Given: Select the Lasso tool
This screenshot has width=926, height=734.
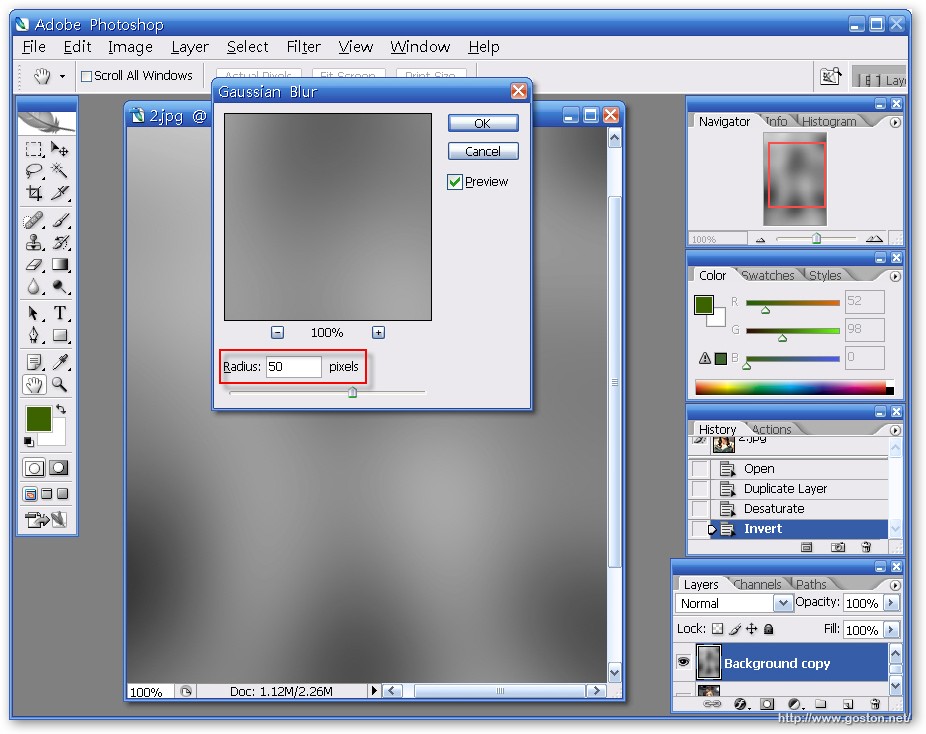Looking at the screenshot, I should 34,171.
